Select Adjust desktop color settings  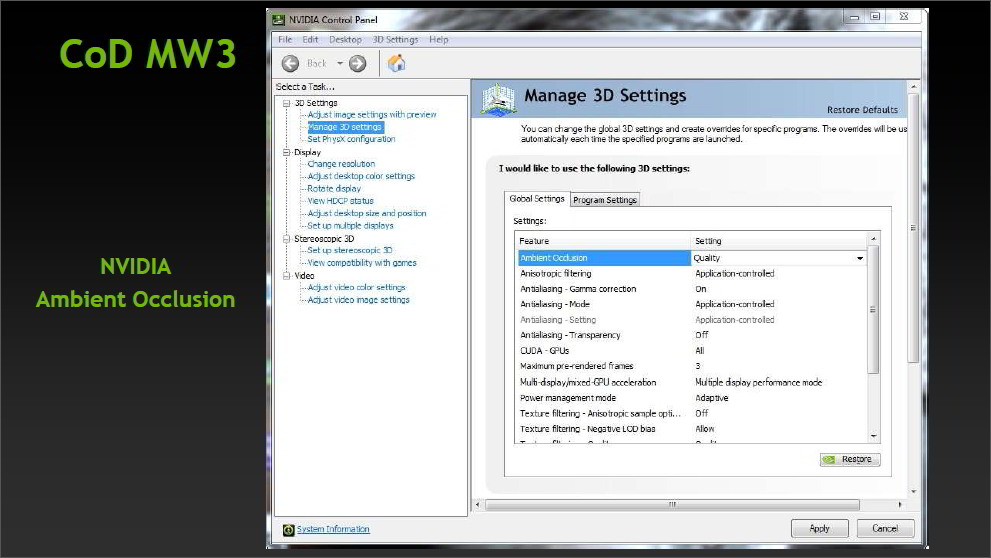point(361,176)
